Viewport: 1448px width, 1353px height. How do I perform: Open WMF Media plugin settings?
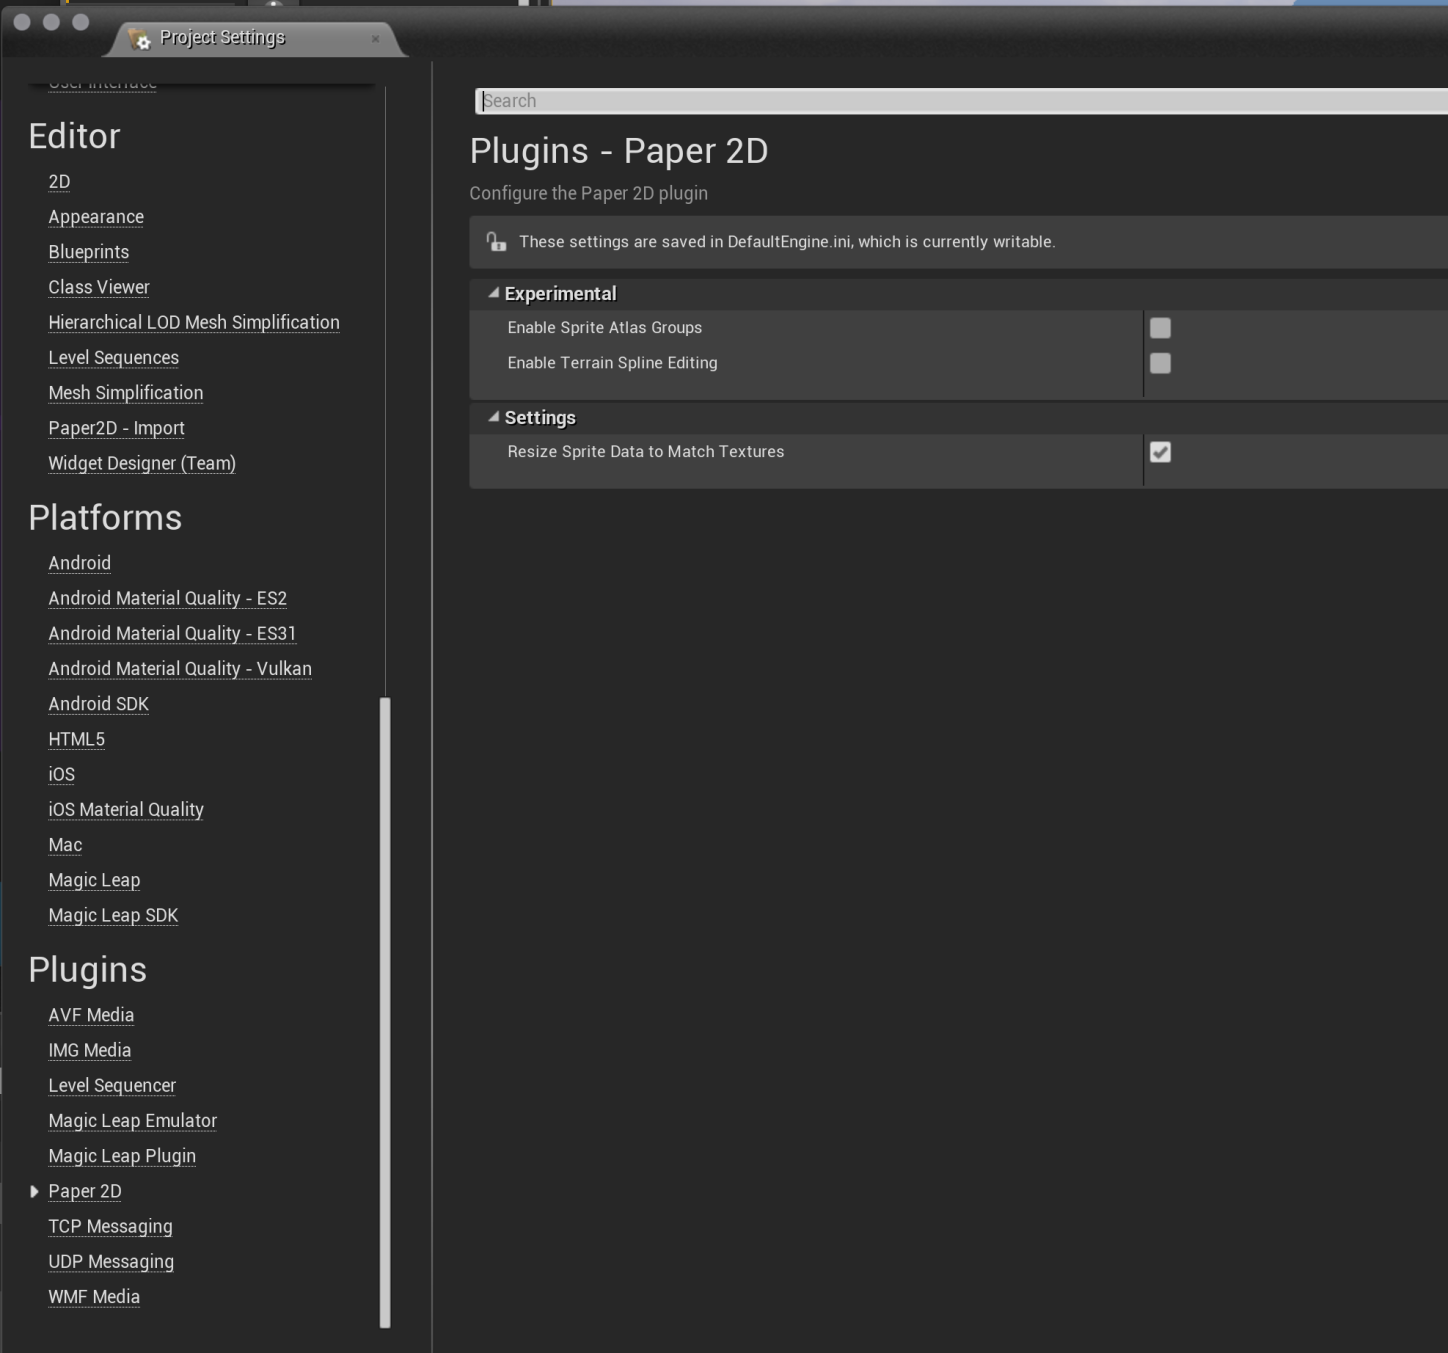[94, 1297]
